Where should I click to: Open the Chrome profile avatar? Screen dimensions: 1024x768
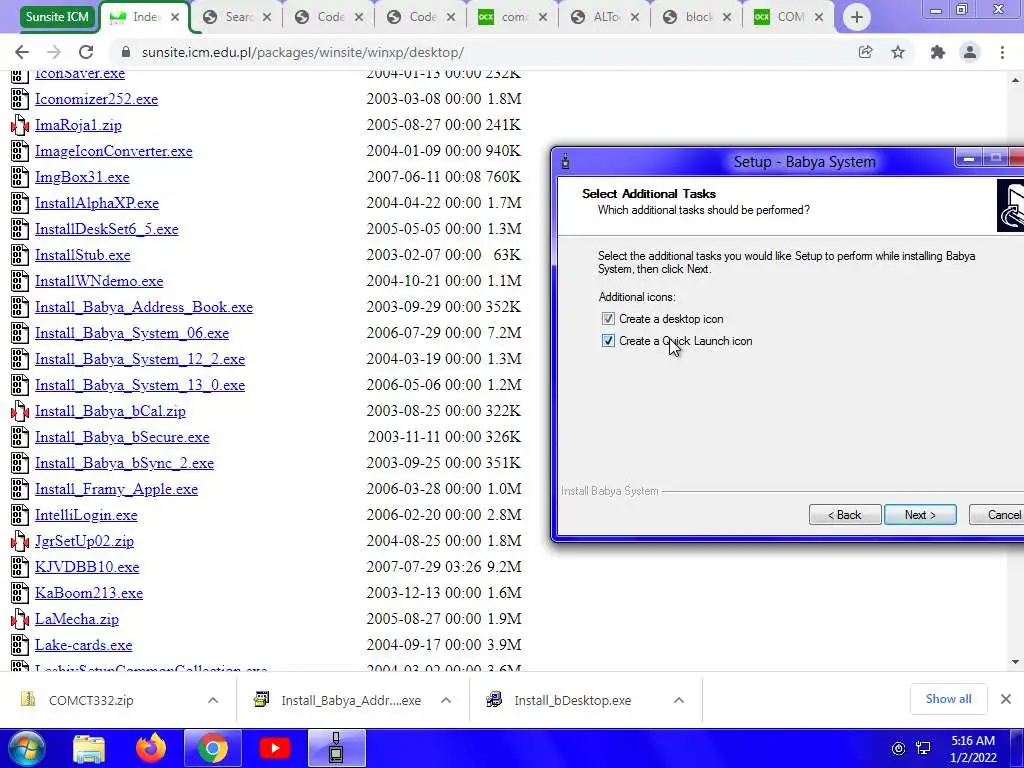point(970,52)
